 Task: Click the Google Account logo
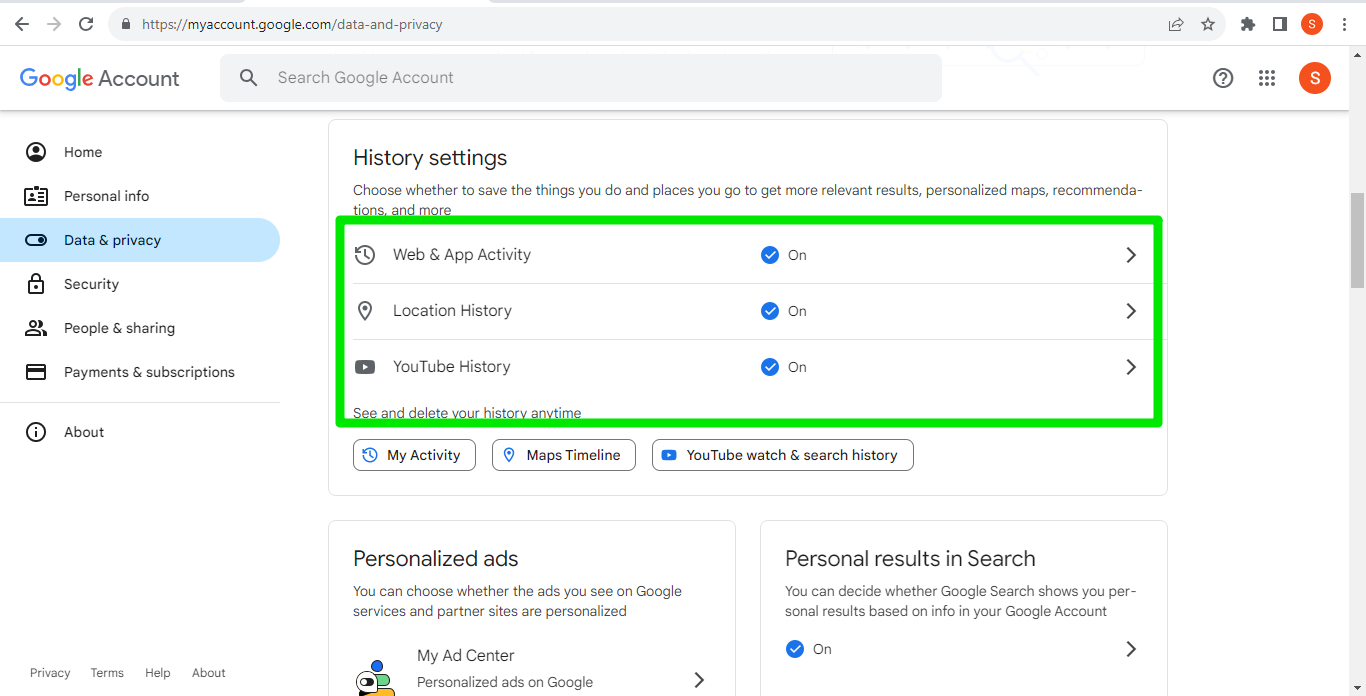click(x=99, y=78)
